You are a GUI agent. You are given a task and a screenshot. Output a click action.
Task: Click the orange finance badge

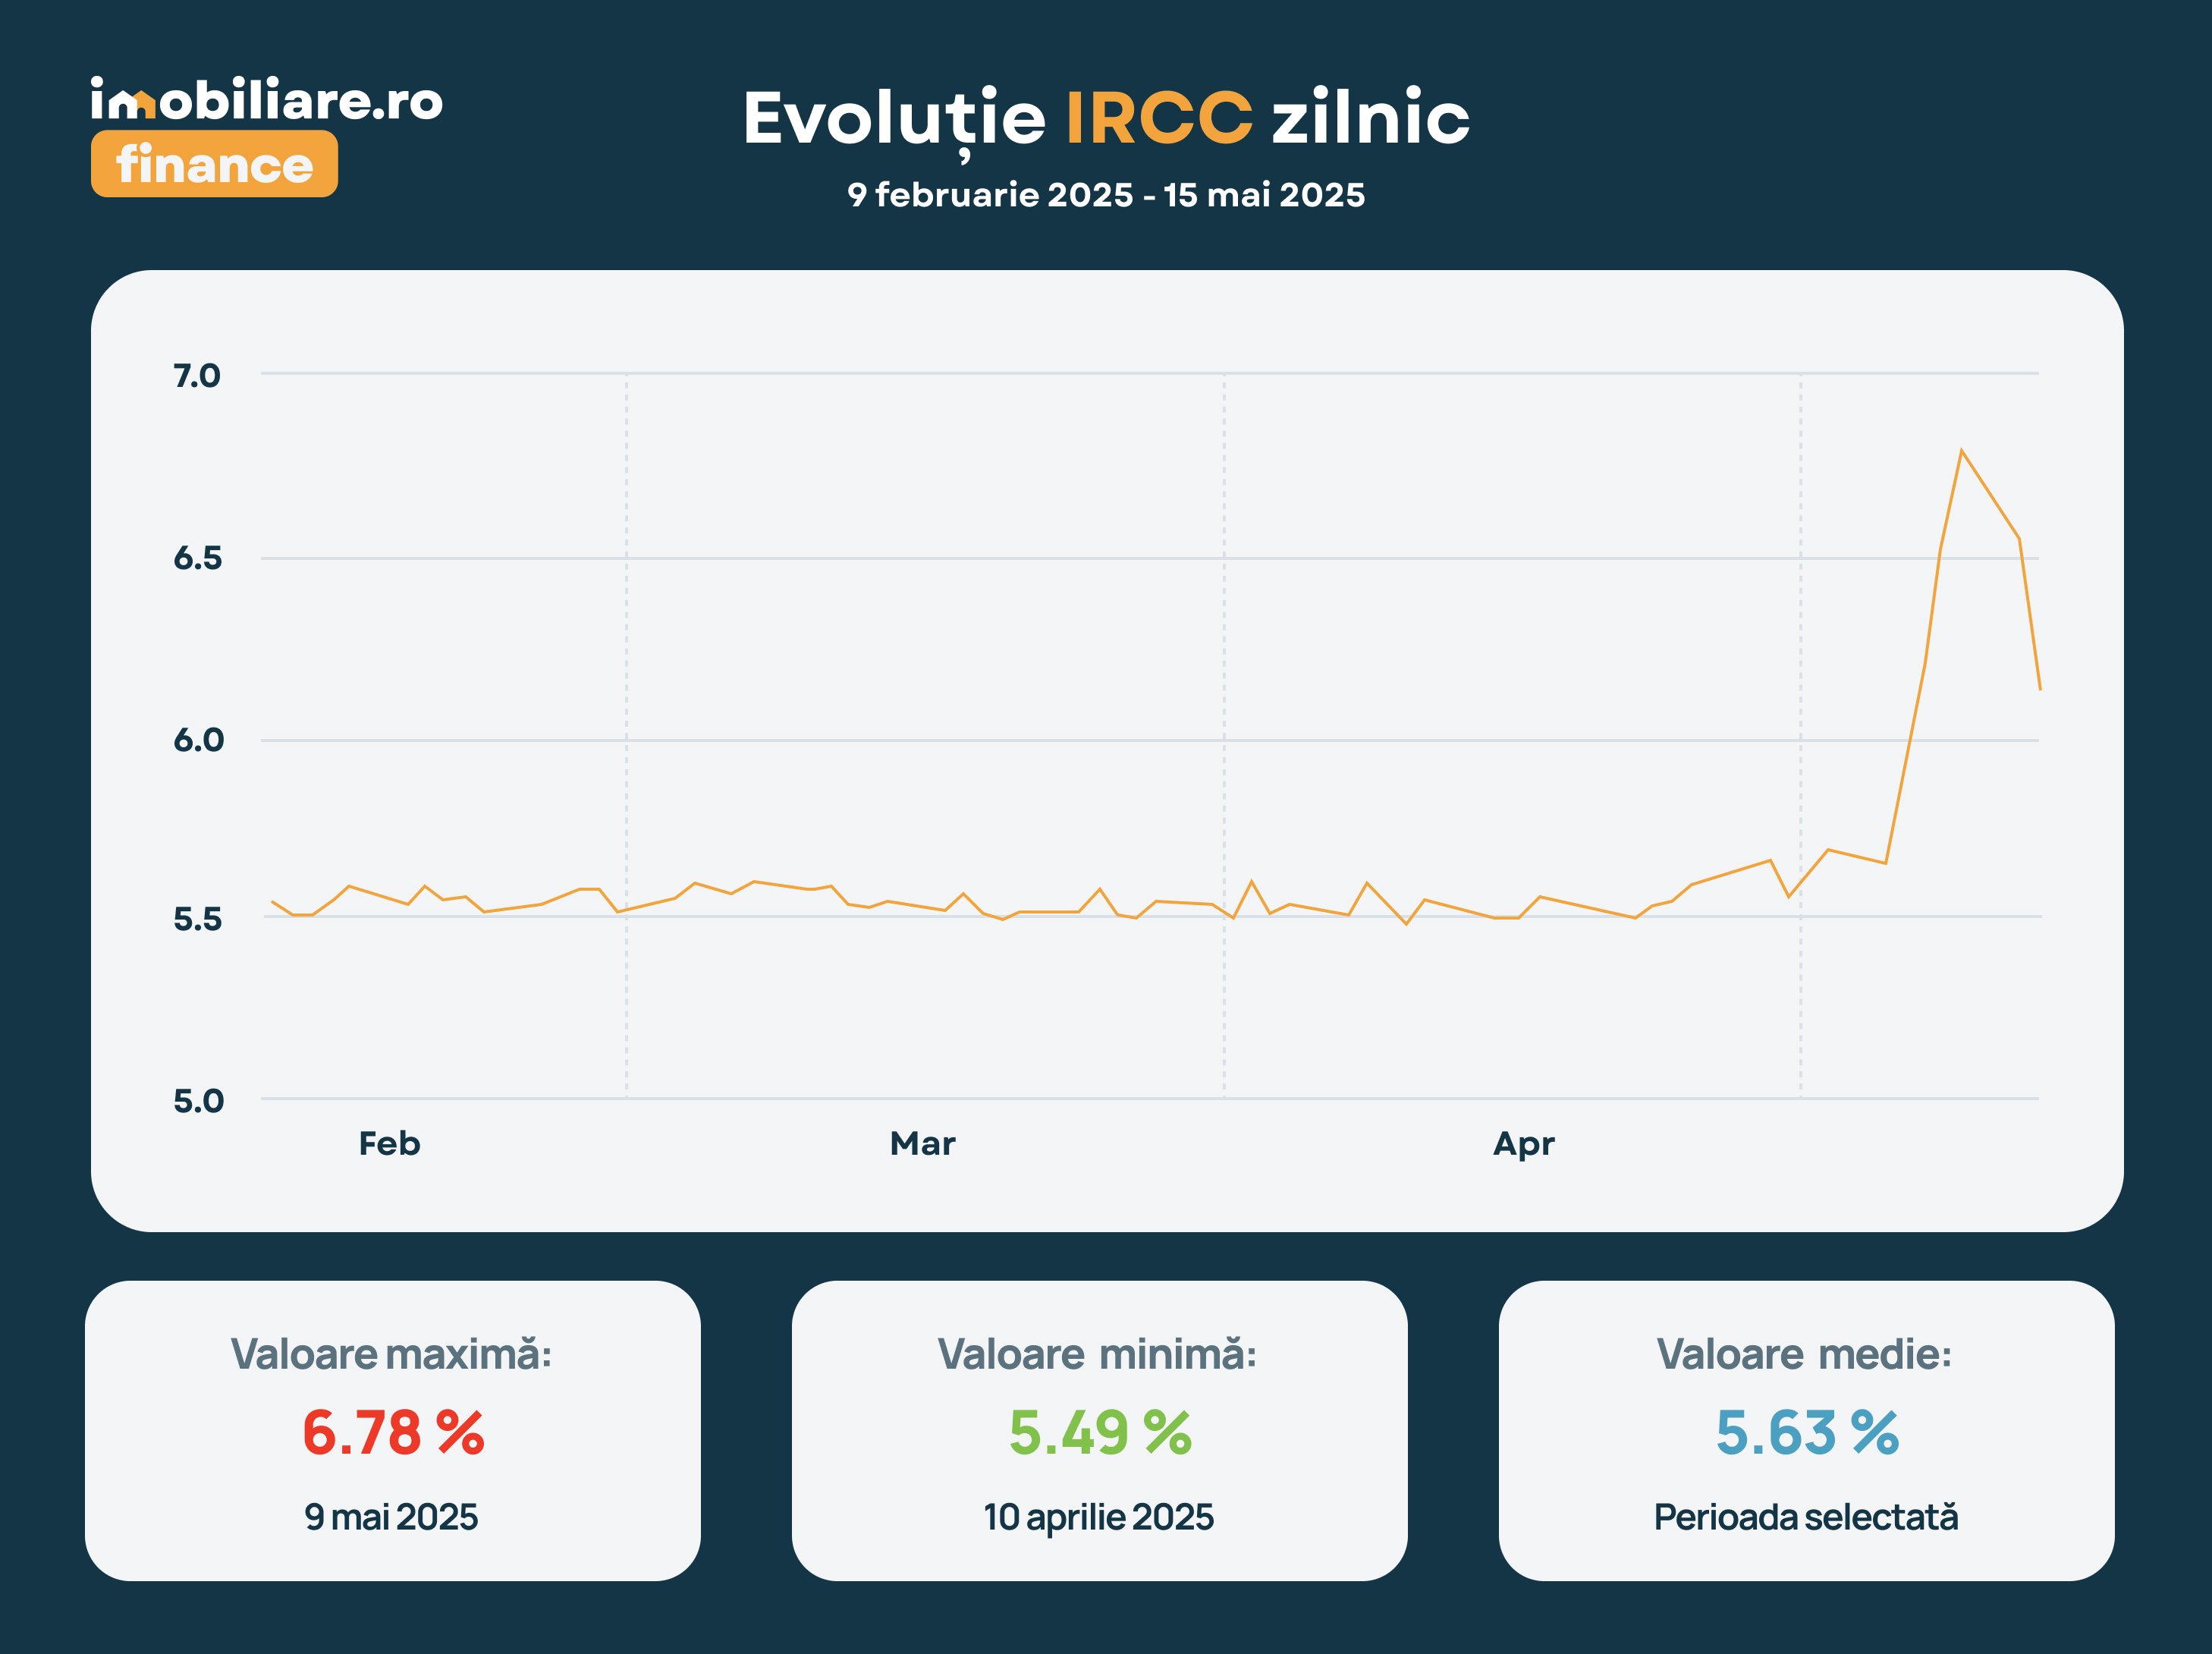pos(214,164)
